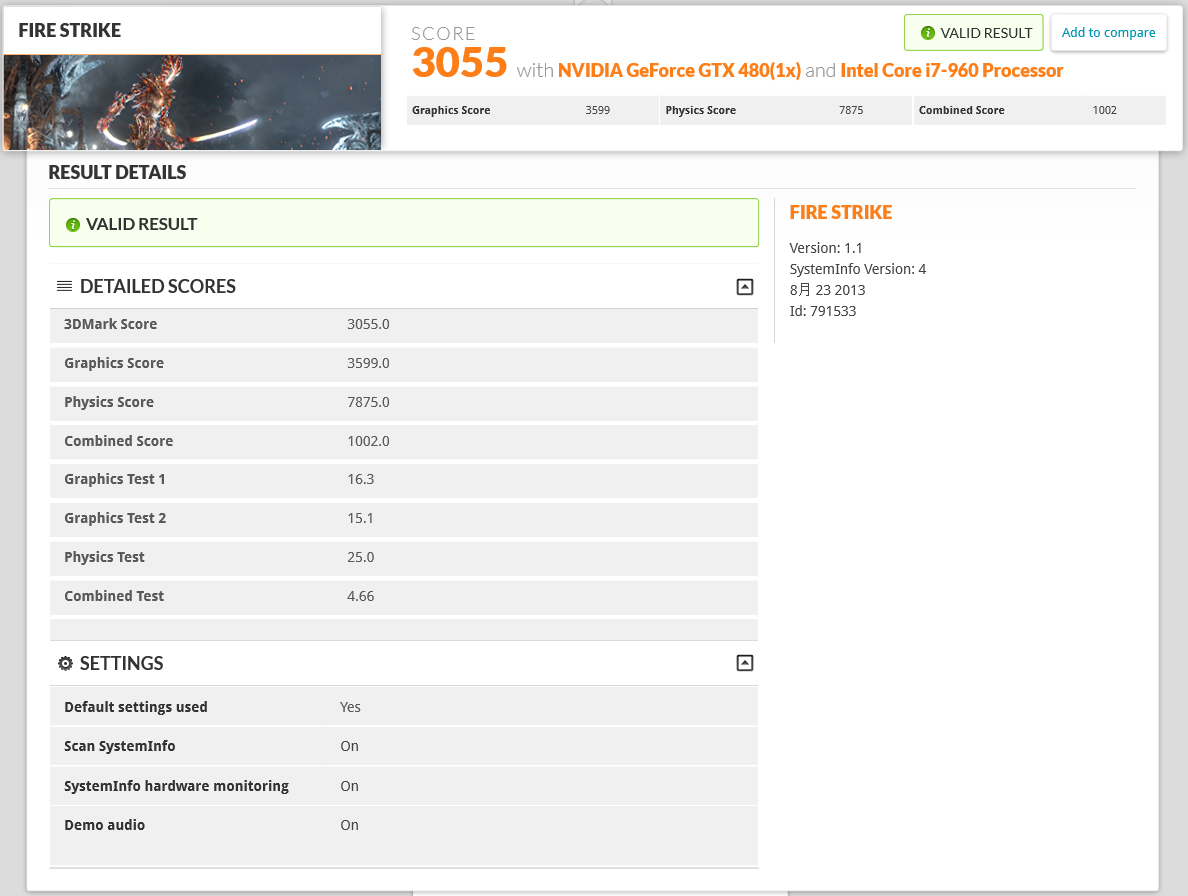Select the overall score 3055
This screenshot has height=896, width=1188.
[459, 63]
